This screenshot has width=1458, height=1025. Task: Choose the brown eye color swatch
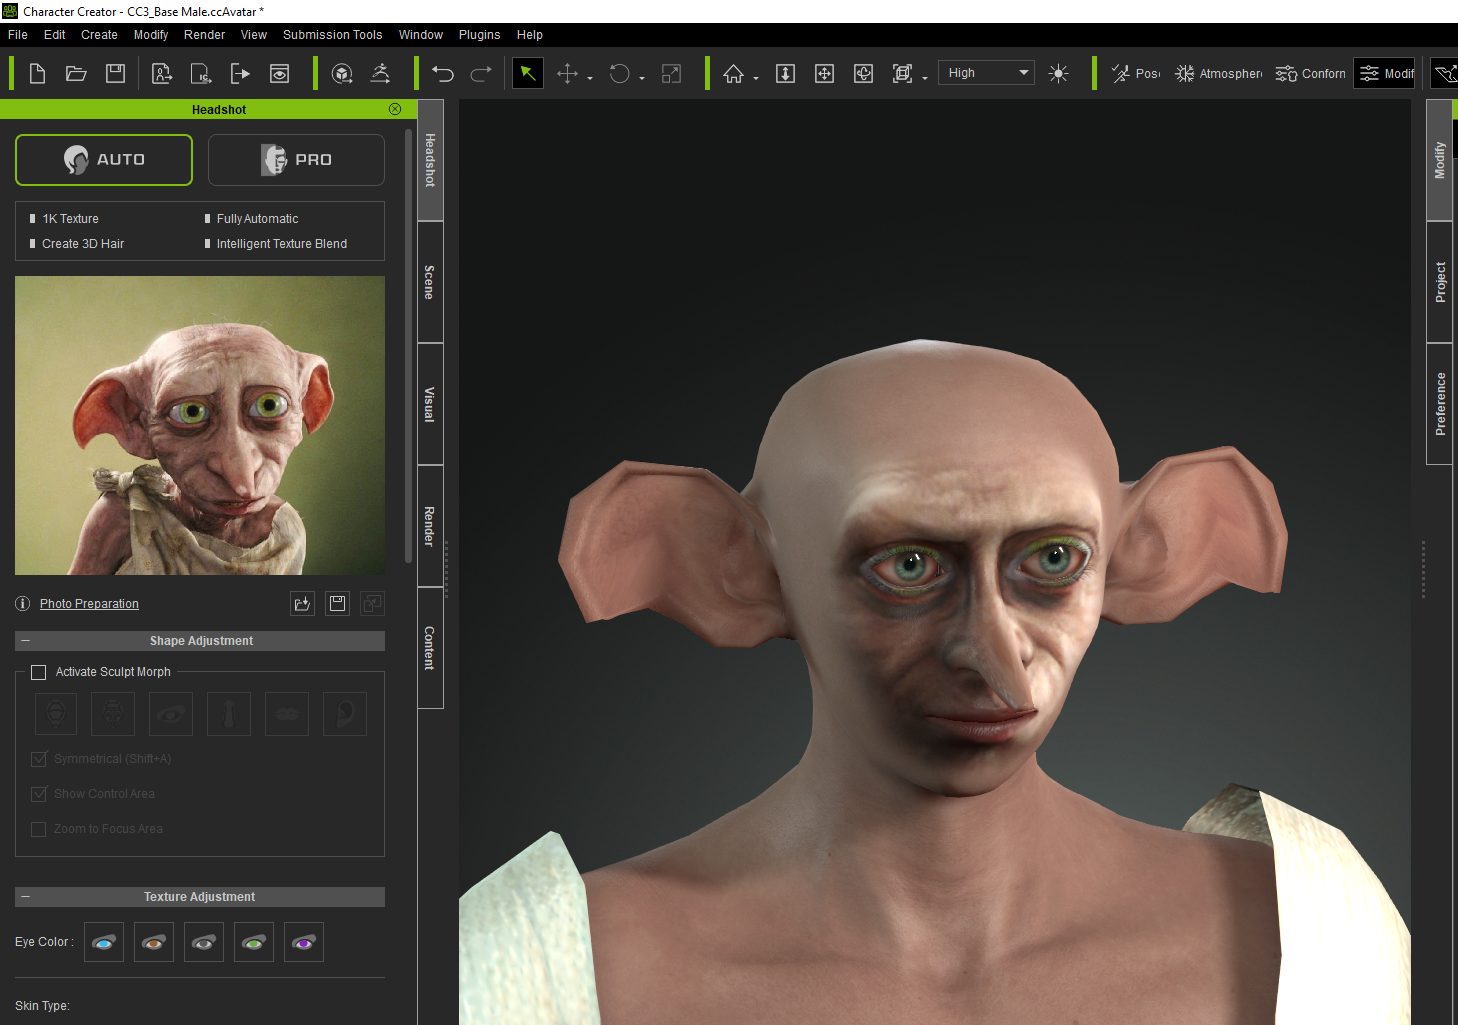pos(154,942)
